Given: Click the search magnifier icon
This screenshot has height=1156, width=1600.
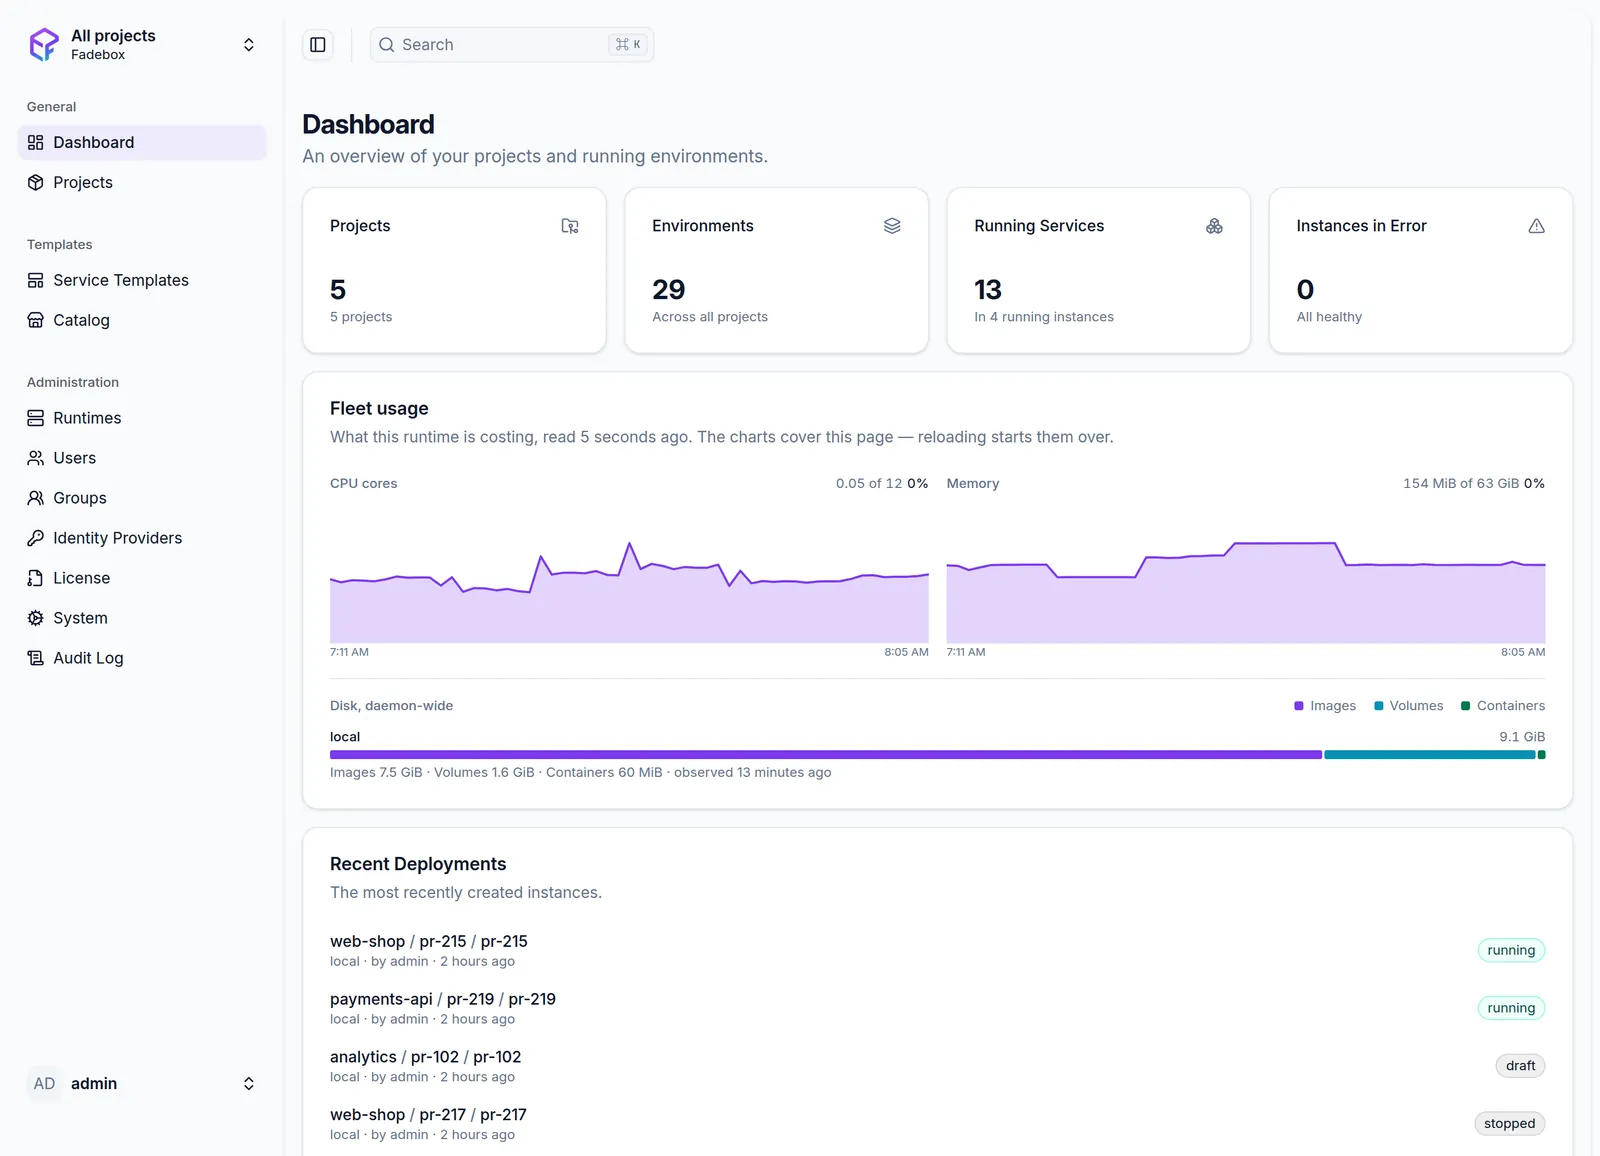Looking at the screenshot, I should click(387, 45).
